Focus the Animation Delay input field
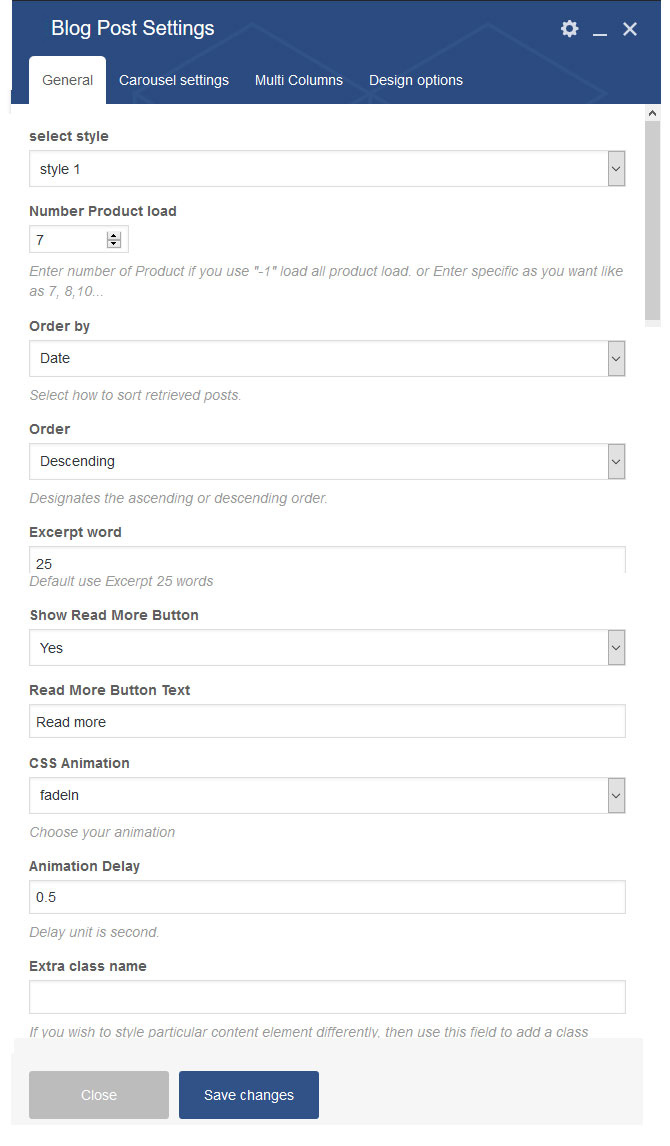670x1146 pixels. [x=327, y=897]
